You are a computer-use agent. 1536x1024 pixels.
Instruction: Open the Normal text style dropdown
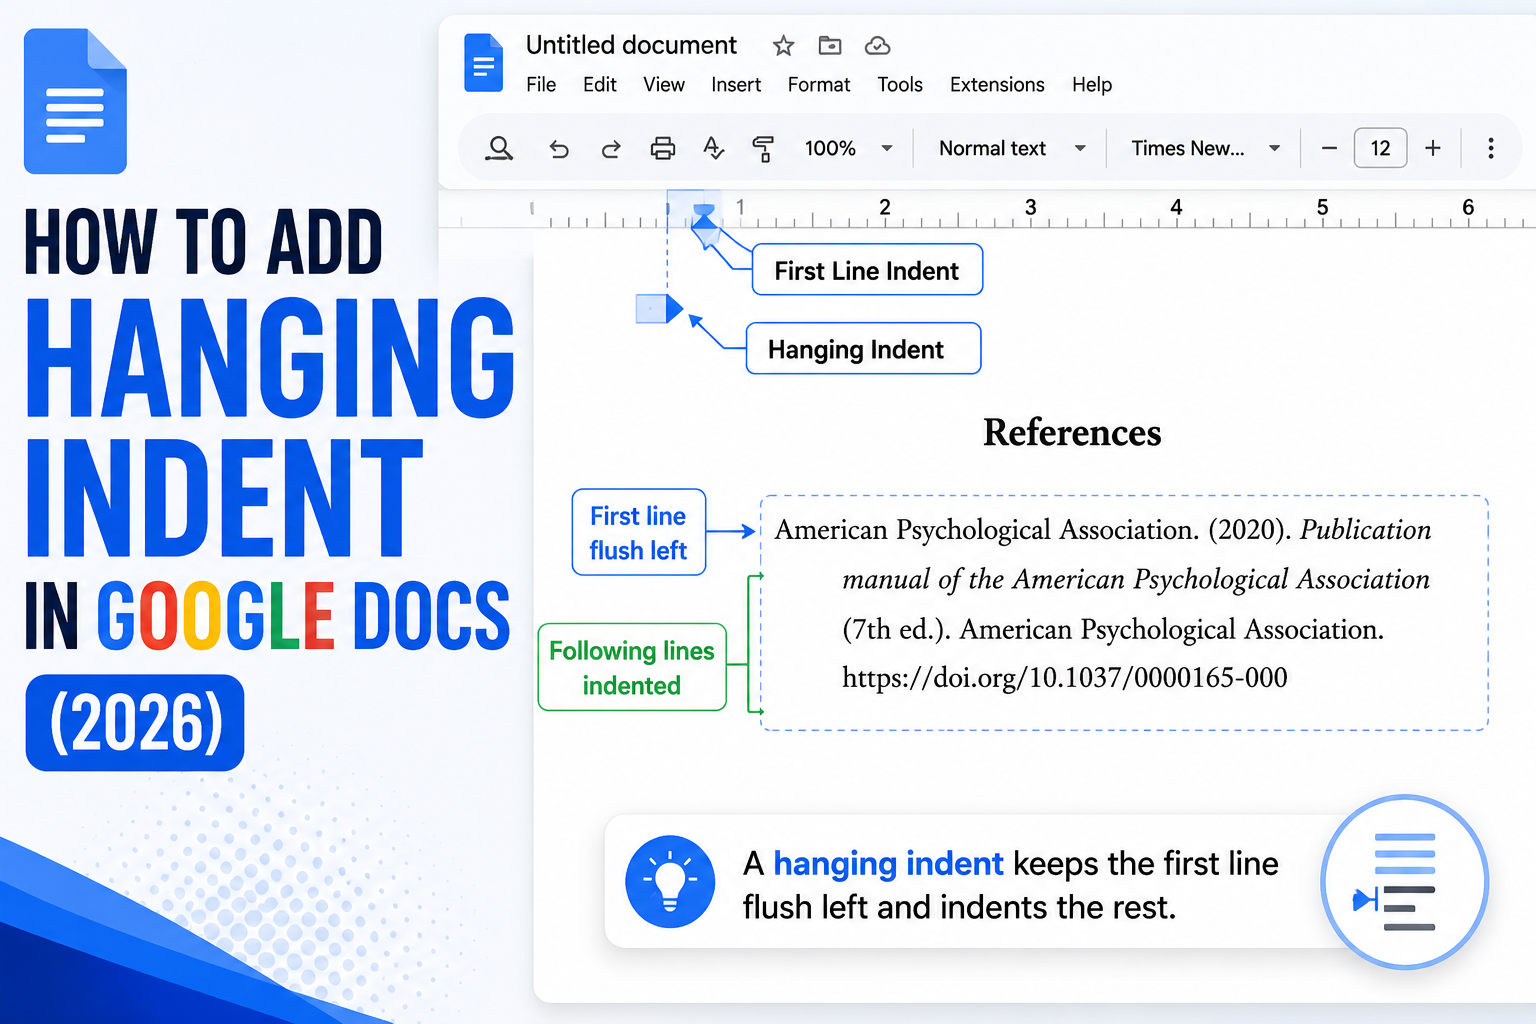[1012, 148]
